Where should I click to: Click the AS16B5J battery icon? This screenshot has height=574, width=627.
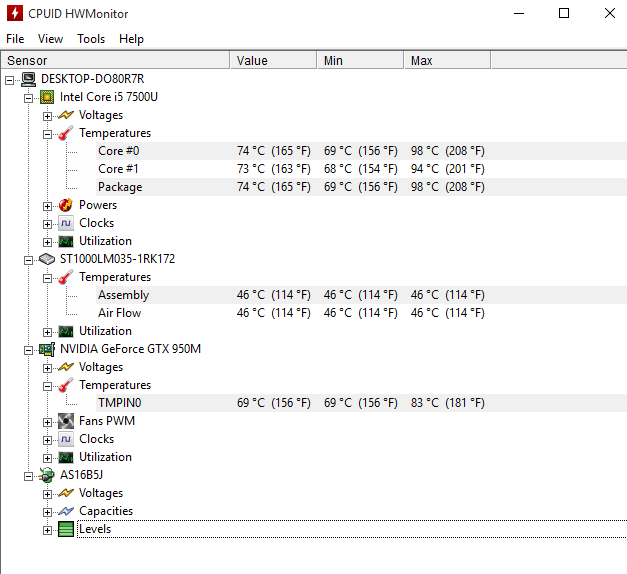click(47, 475)
